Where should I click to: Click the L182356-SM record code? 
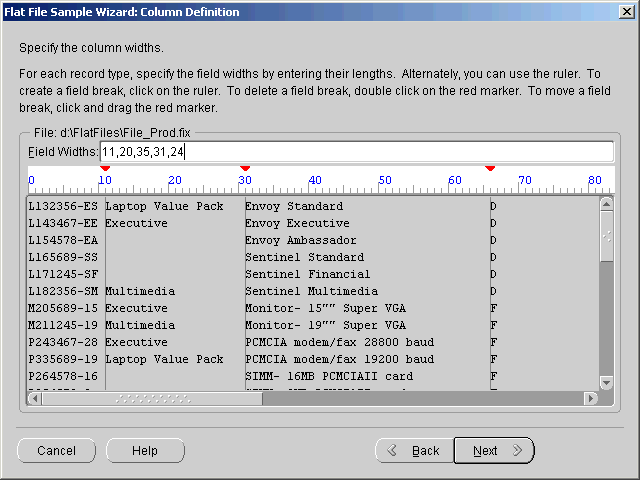63,291
